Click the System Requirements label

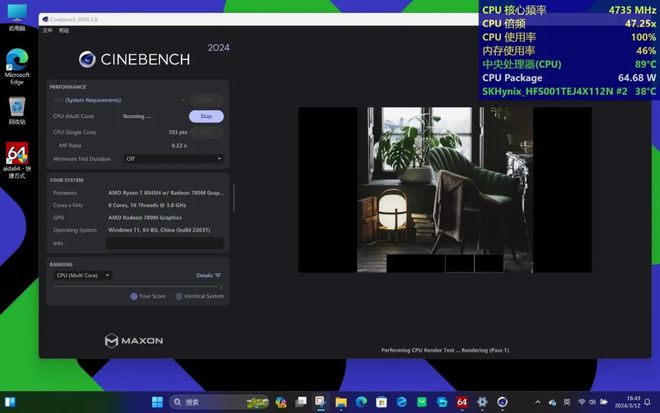[x=93, y=100]
